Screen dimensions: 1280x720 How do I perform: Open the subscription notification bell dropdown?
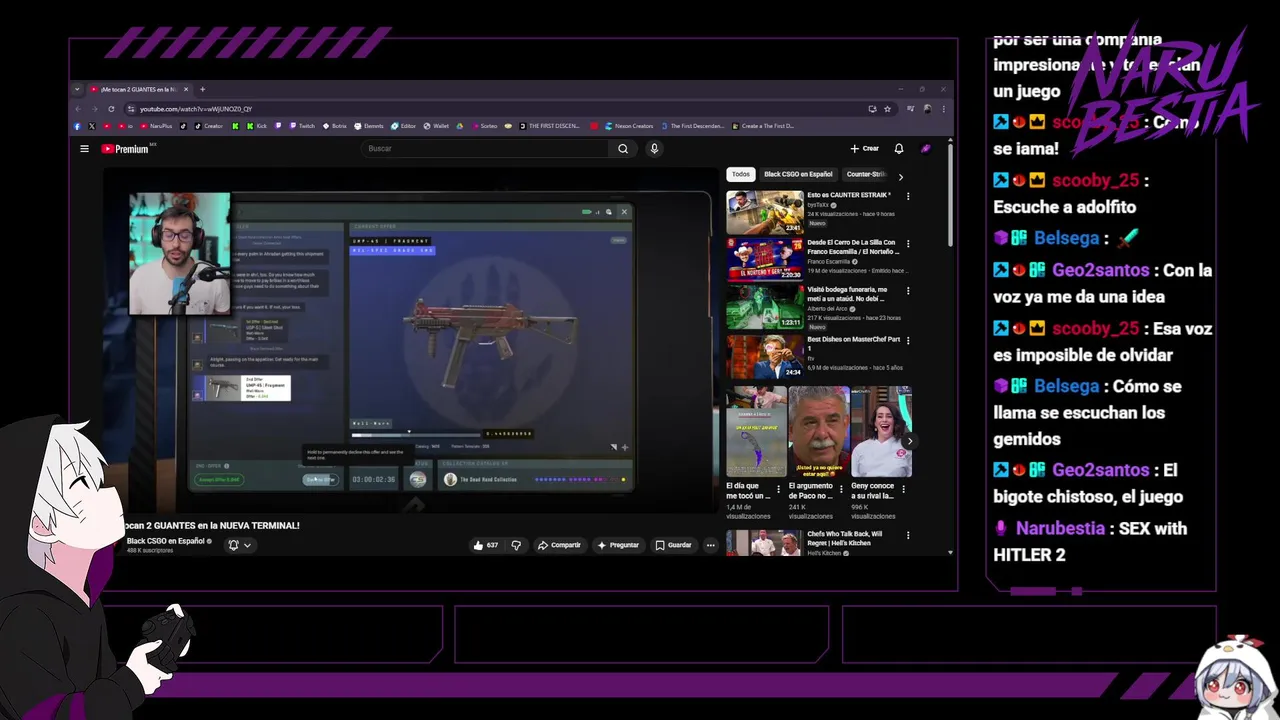point(240,545)
